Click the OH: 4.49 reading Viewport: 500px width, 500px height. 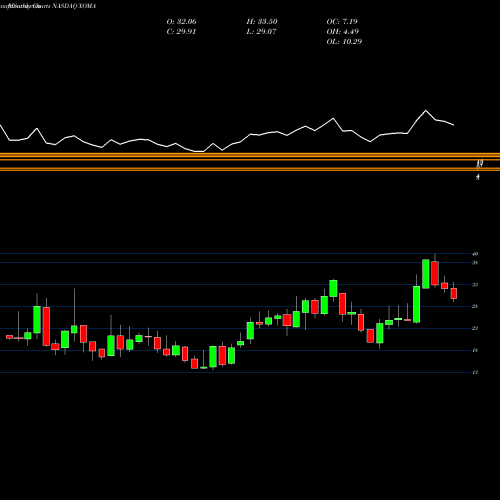(342, 32)
